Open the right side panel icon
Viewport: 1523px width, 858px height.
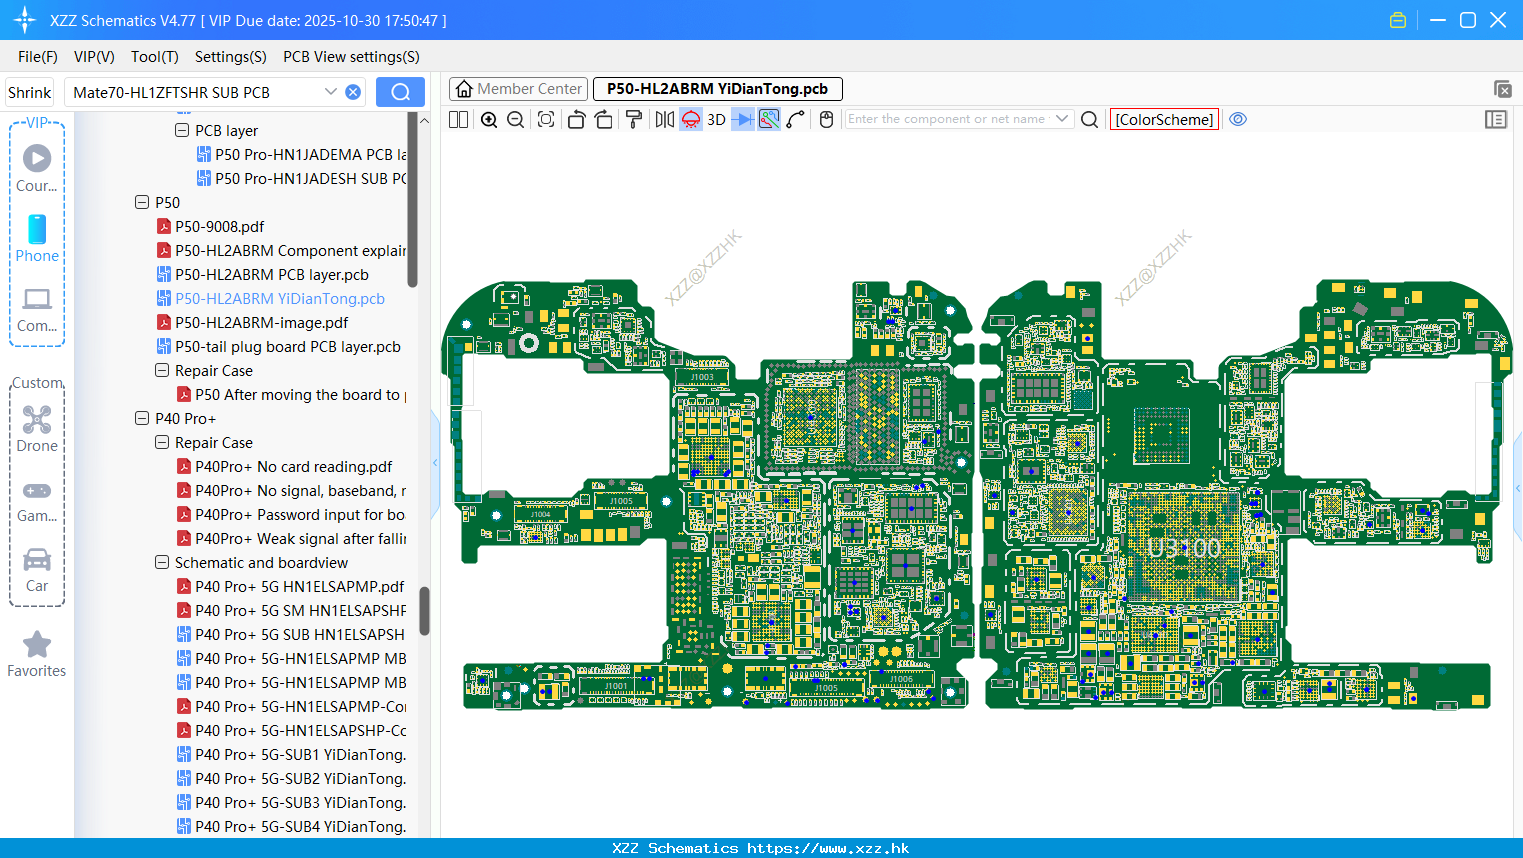point(1496,119)
